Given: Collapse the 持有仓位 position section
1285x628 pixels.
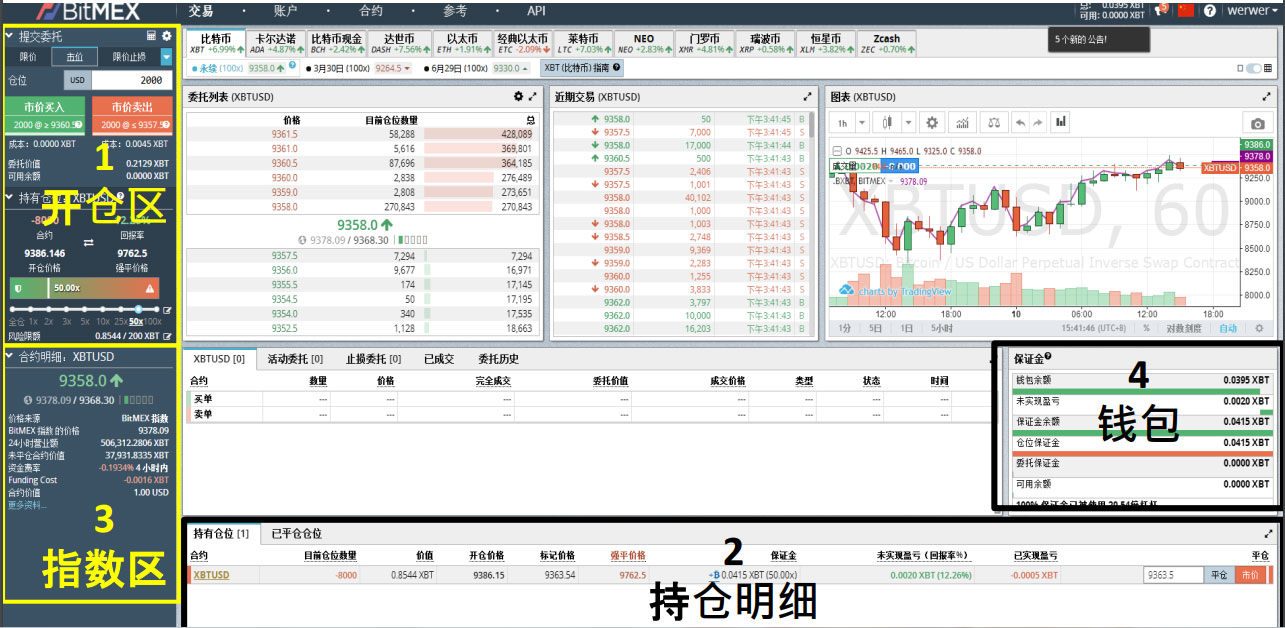Looking at the screenshot, I should pos(9,197).
